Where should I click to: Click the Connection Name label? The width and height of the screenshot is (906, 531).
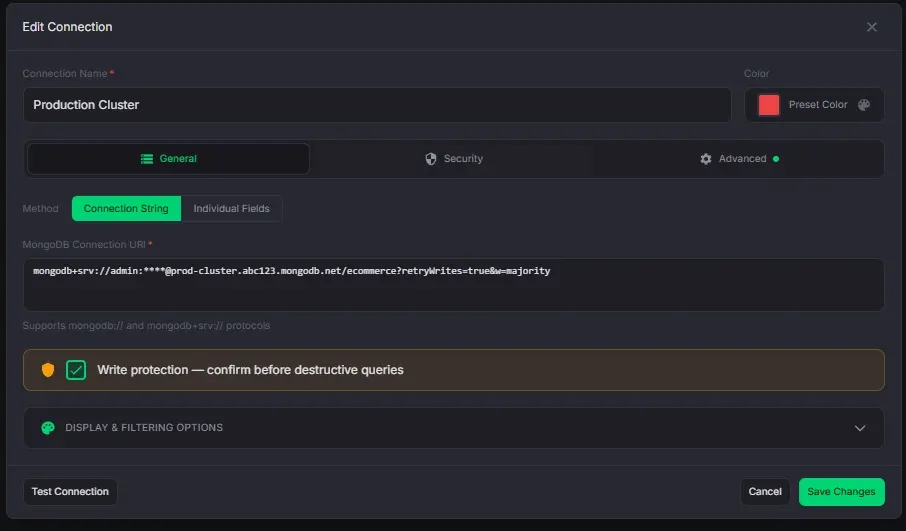[65, 73]
